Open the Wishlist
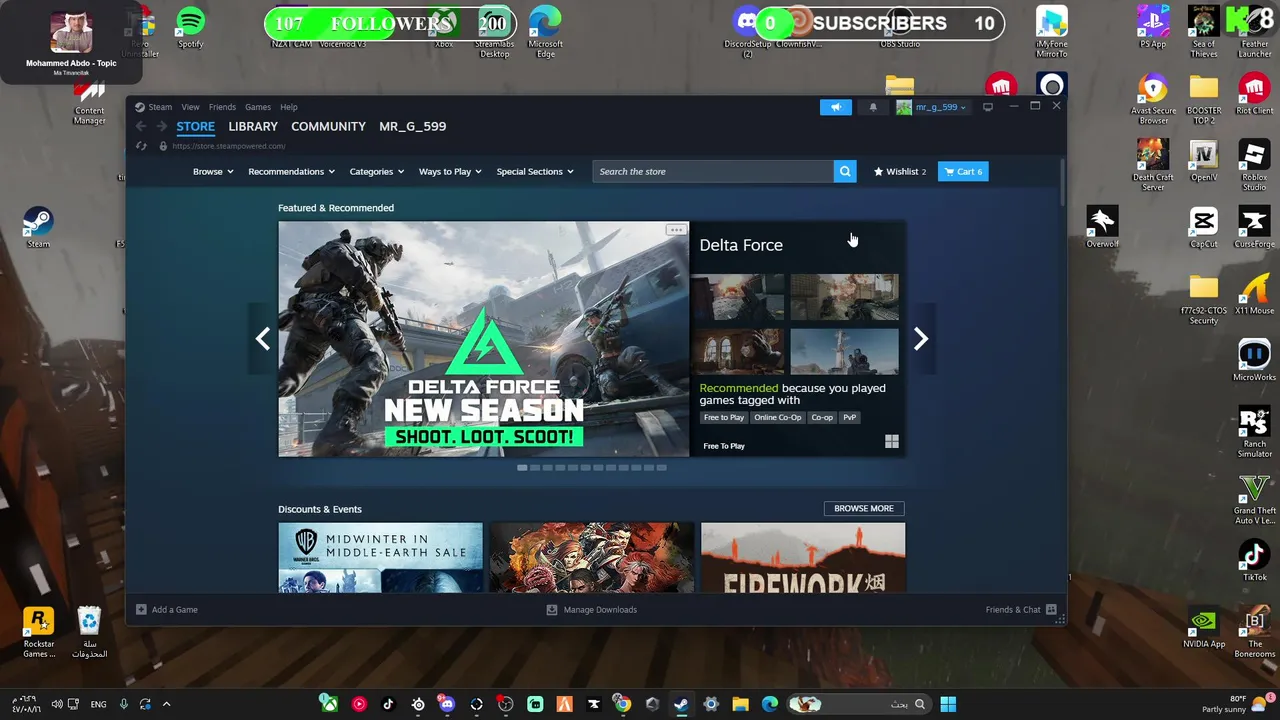 pos(900,172)
